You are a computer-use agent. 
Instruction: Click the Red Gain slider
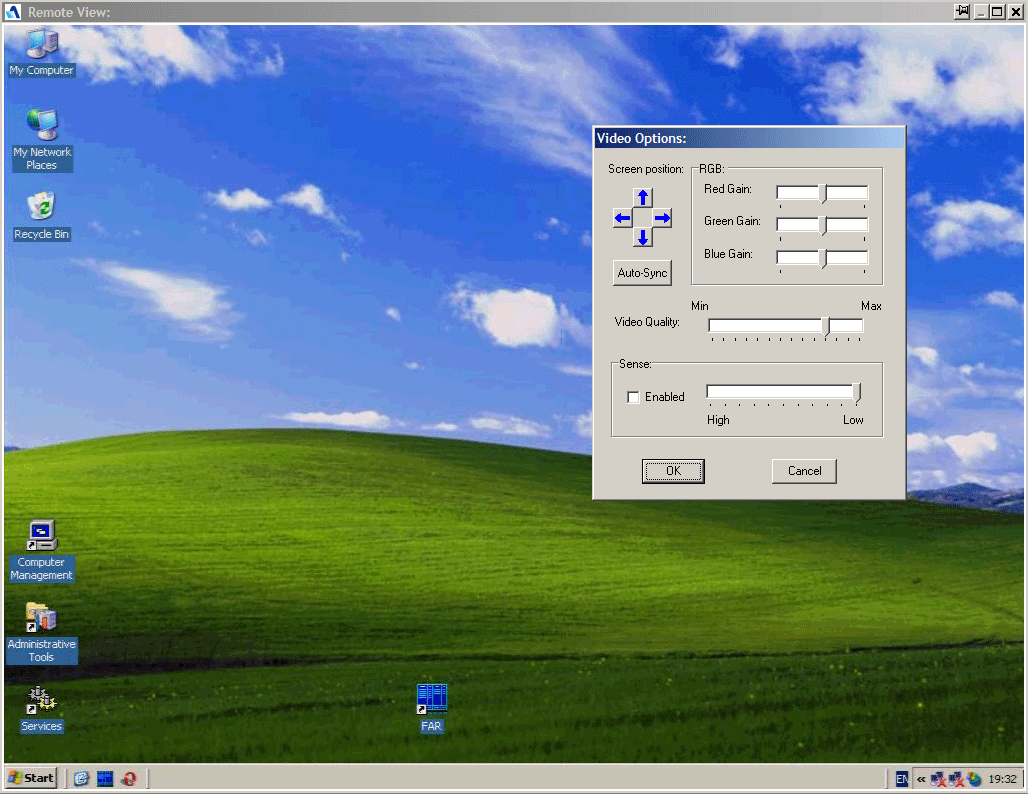[x=822, y=193]
